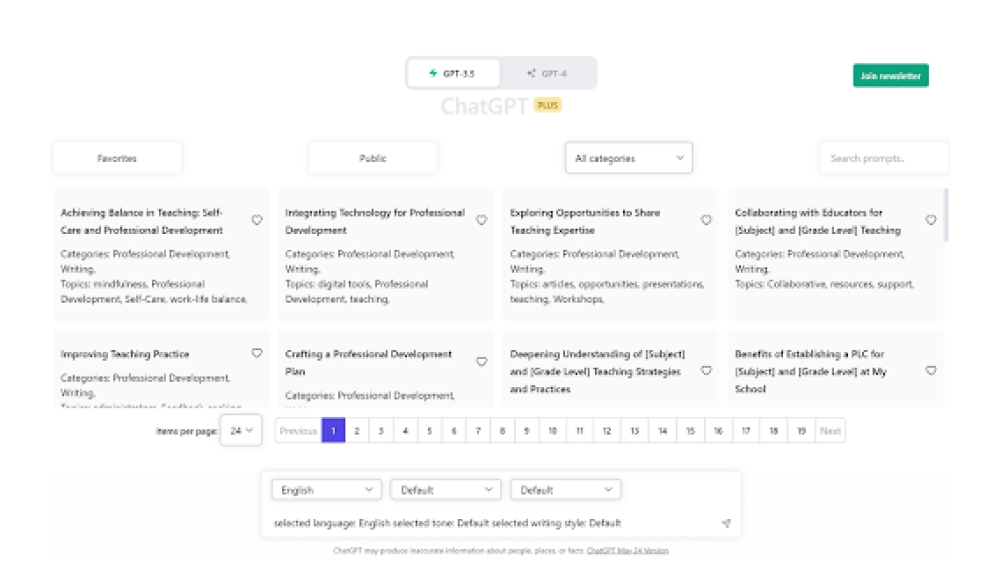
Task: Go to page 13
Action: 635,431
